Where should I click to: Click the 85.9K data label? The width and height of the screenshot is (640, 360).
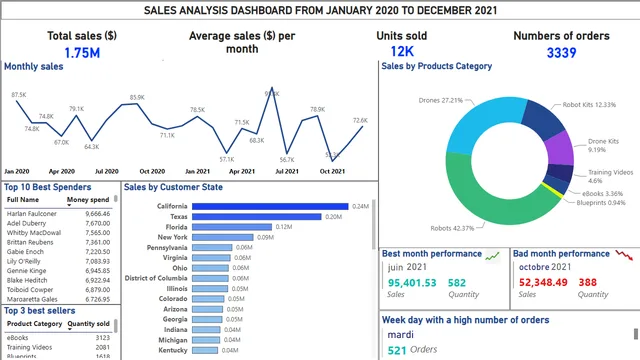pyautogui.click(x=137, y=98)
